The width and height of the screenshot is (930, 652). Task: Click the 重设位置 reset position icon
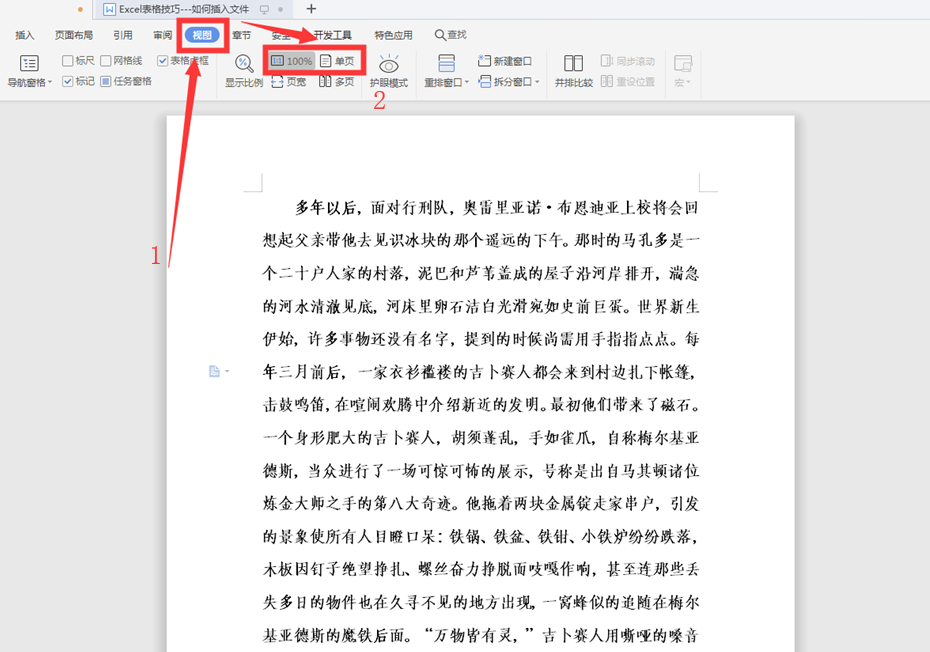click(607, 81)
